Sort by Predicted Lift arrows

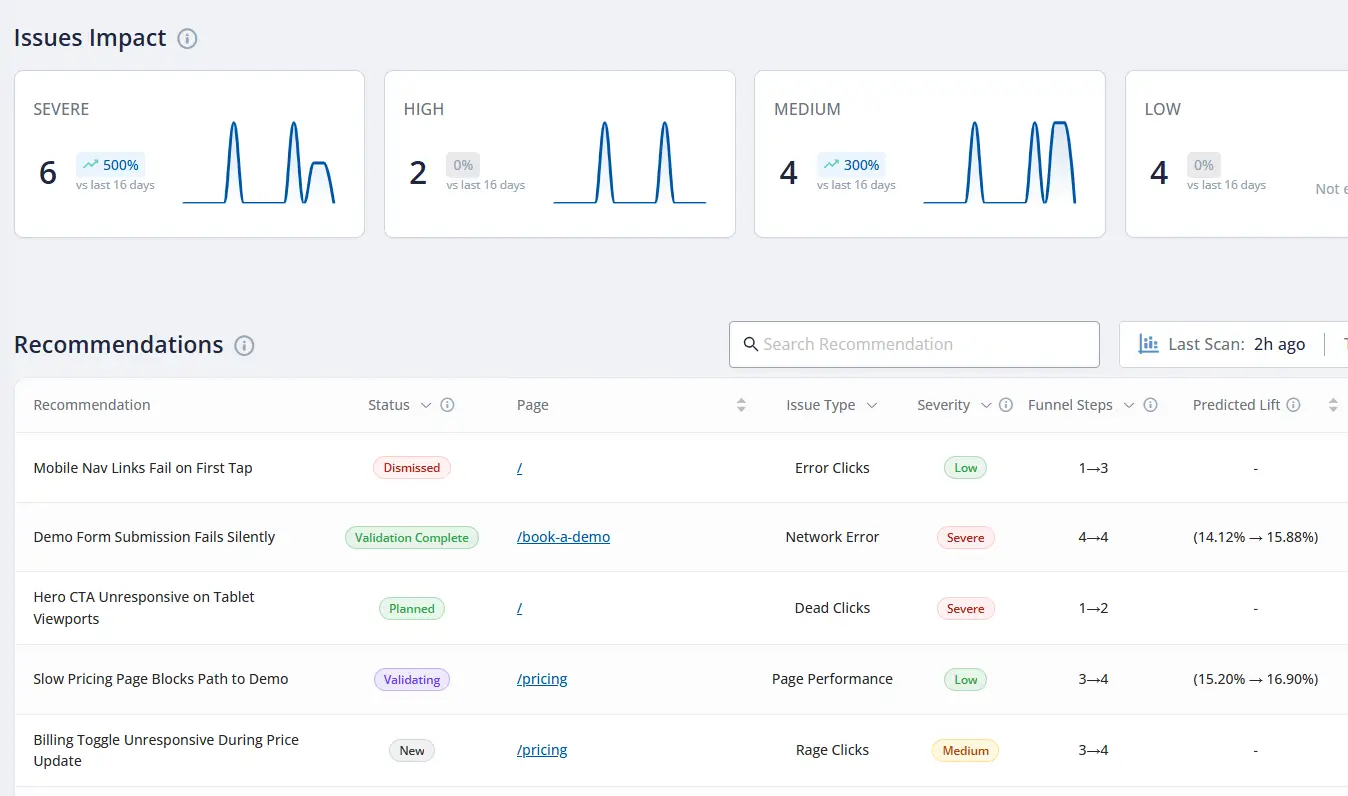[x=1333, y=405]
